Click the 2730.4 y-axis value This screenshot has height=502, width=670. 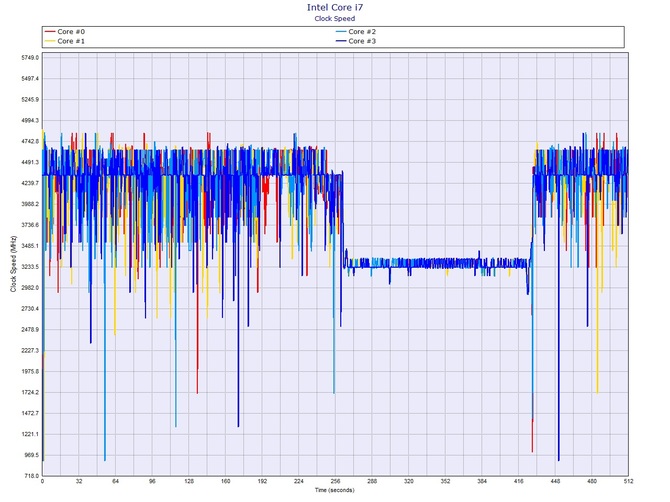[x=30, y=309]
